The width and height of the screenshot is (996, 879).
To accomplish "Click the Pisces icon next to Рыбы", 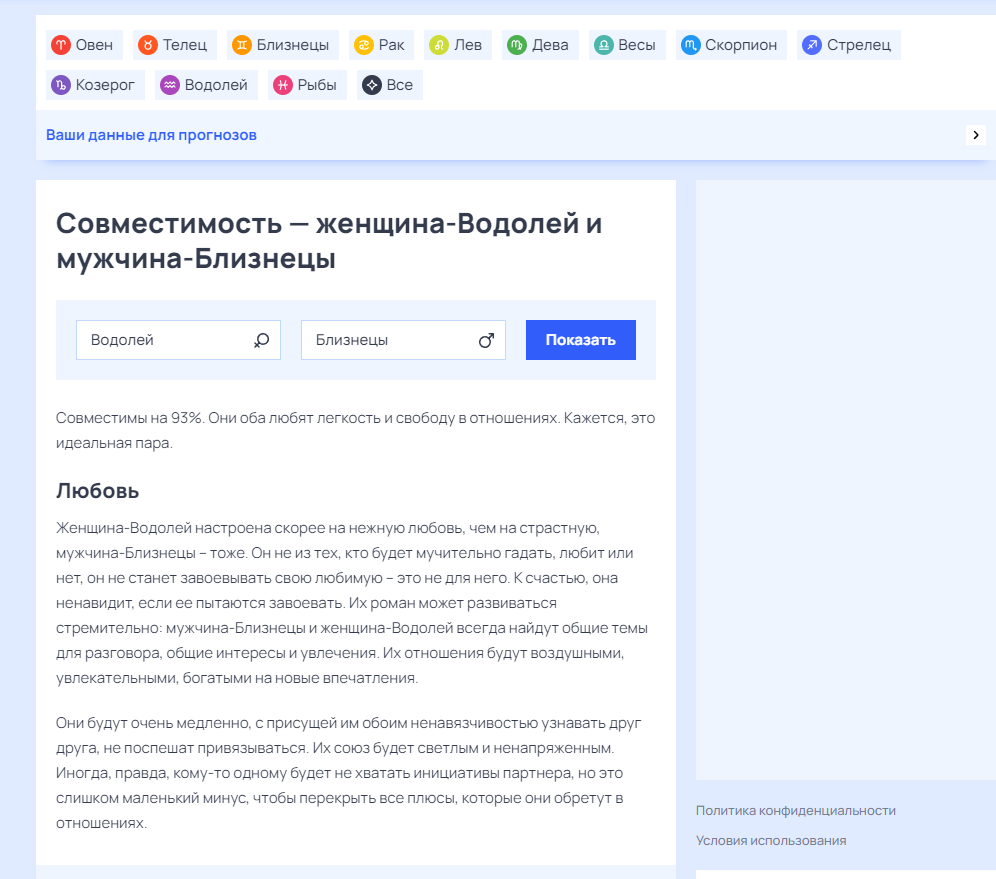I will pos(283,85).
